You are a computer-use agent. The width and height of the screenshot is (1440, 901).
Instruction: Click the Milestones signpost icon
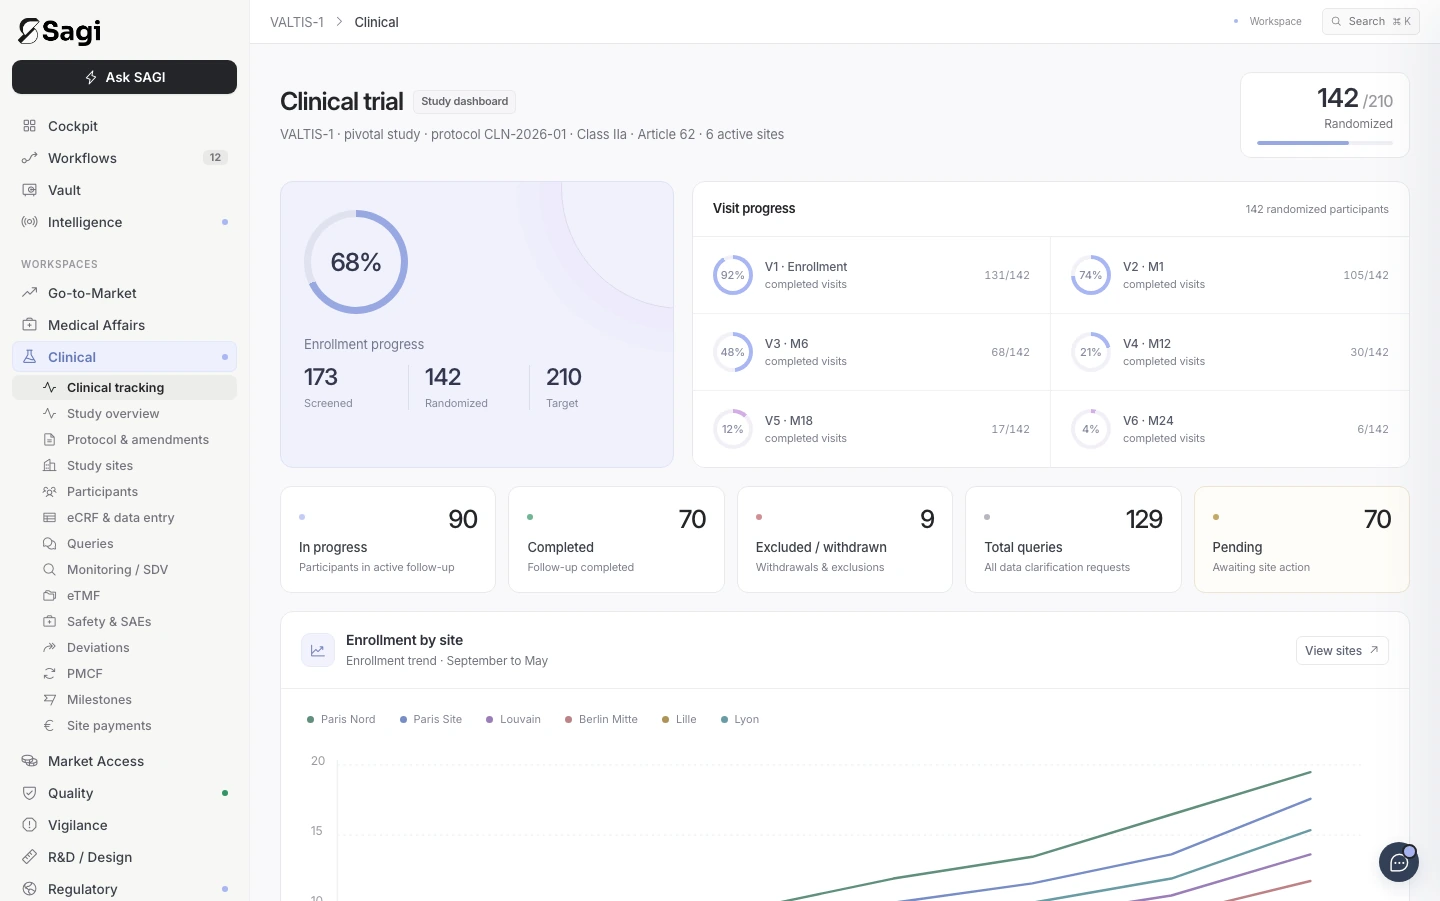click(x=49, y=699)
